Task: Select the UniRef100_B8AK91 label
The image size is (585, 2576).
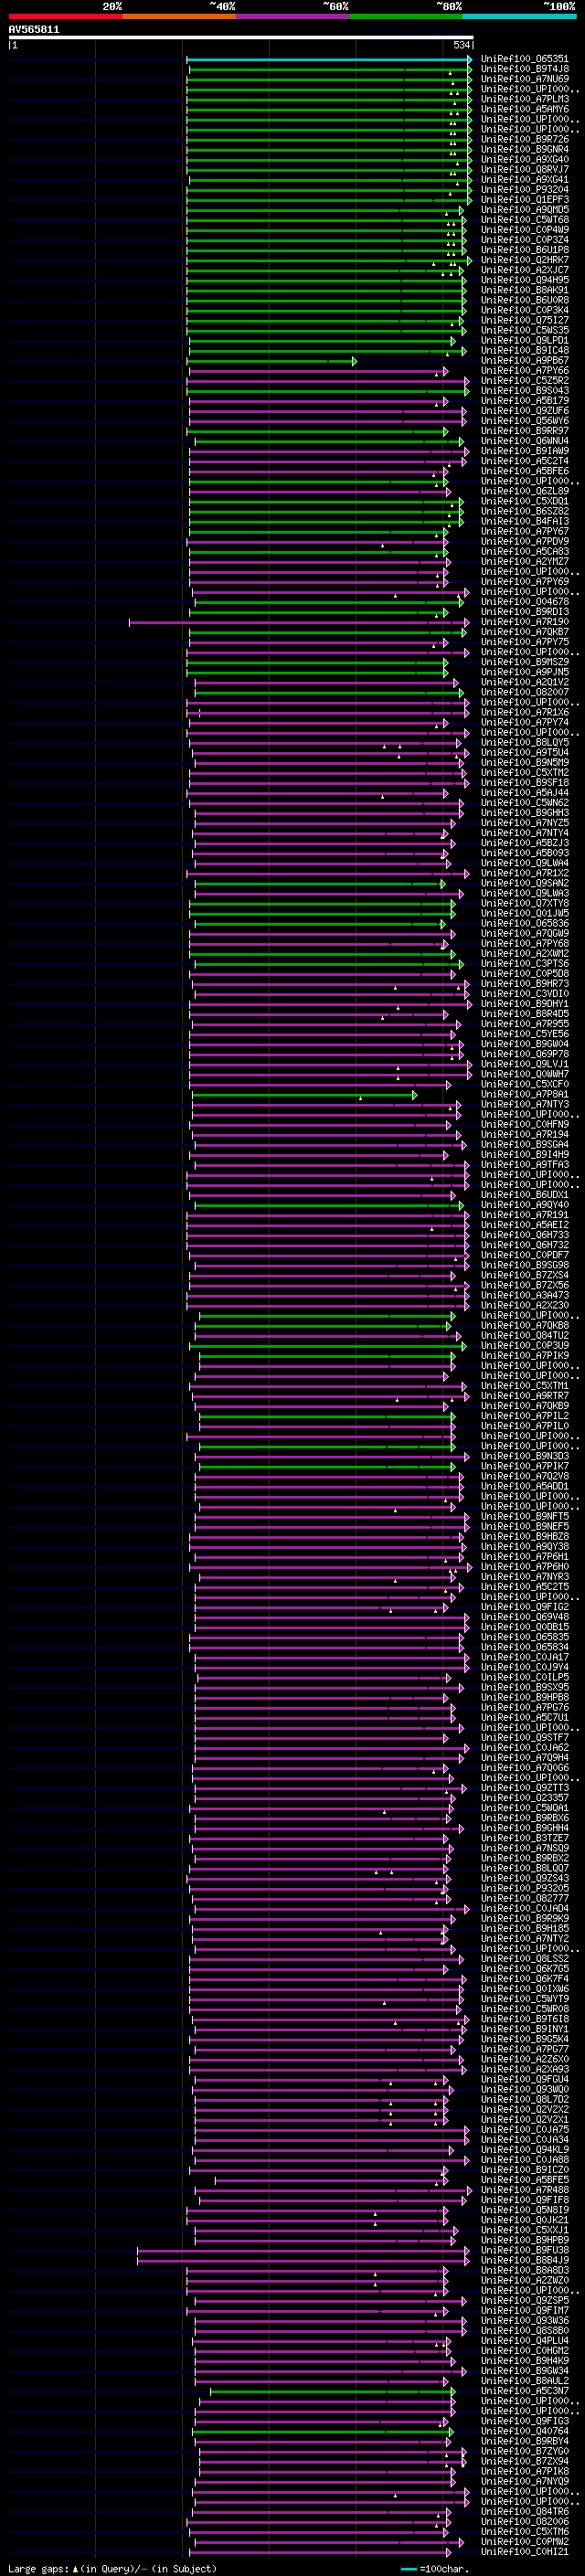Action: [525, 291]
